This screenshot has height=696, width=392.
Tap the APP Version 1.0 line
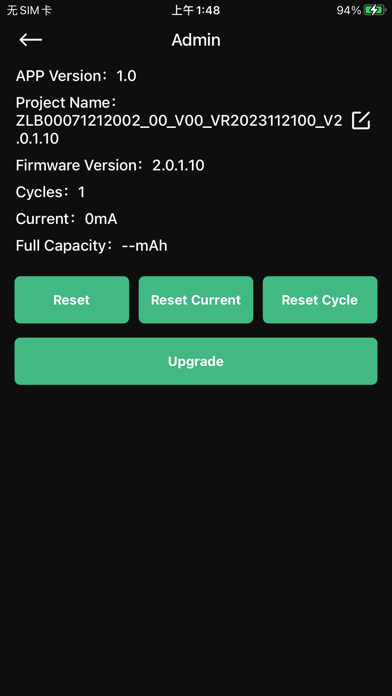[x=76, y=76]
